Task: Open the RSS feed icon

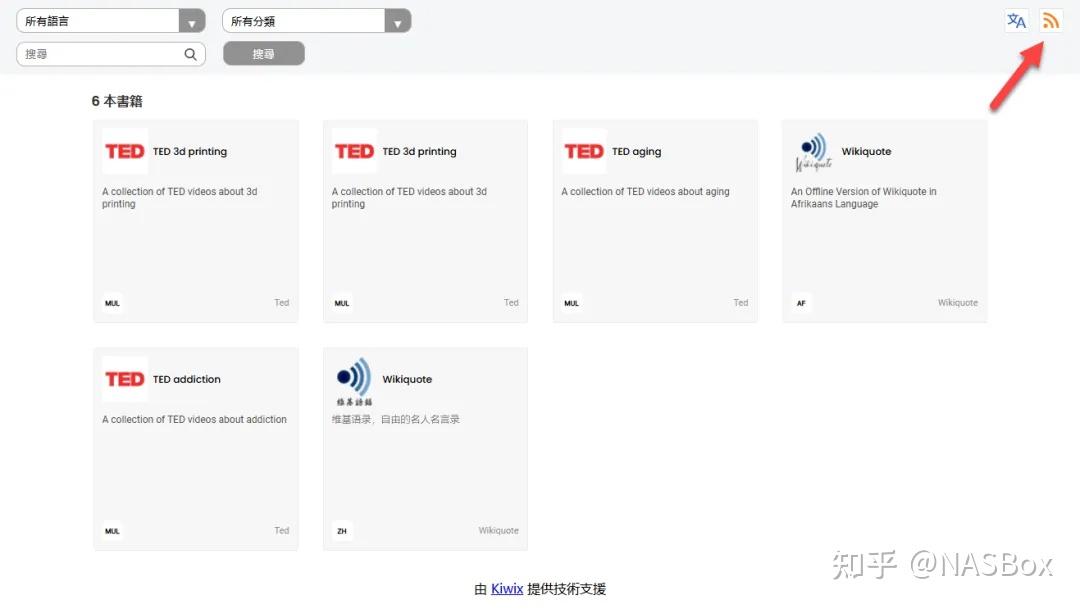Action: (1050, 21)
